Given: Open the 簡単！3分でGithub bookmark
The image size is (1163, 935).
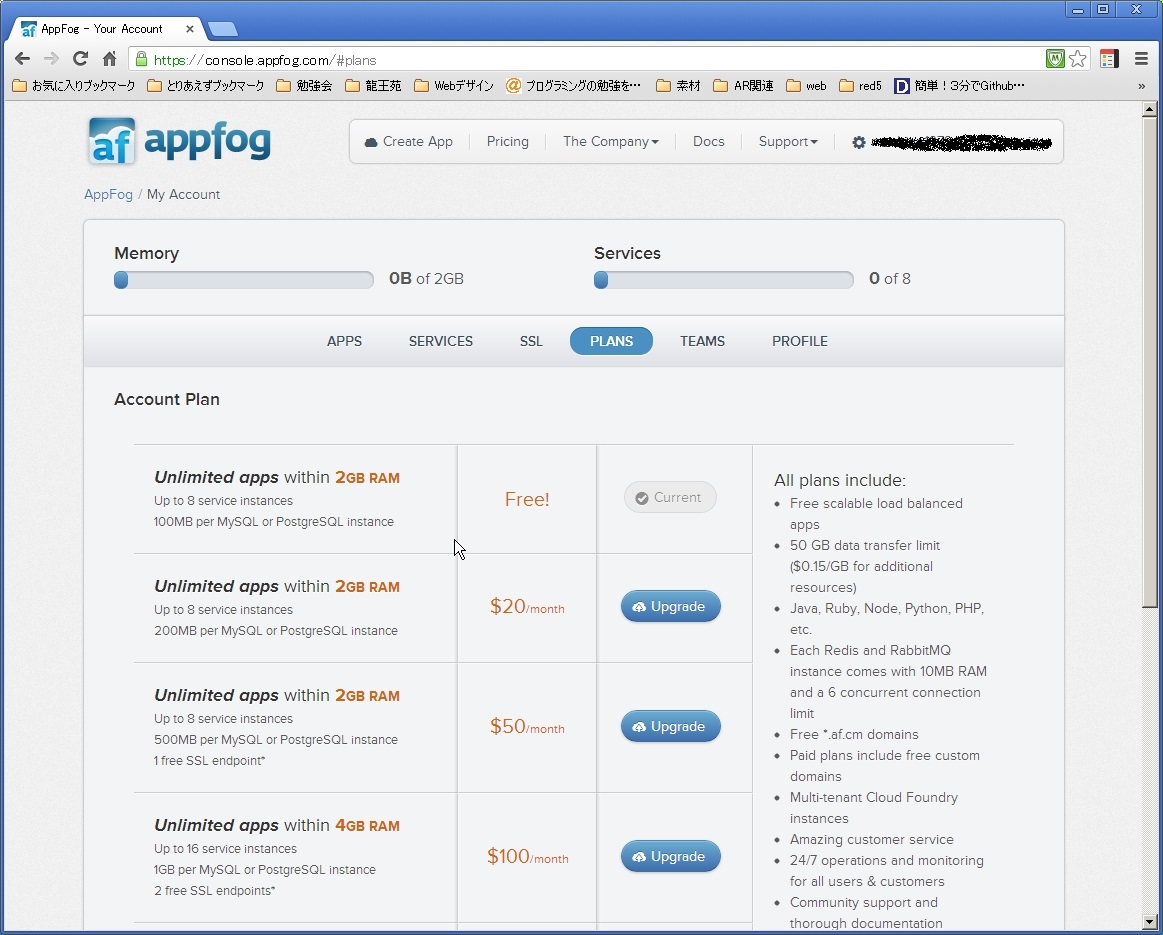Looking at the screenshot, I should pos(960,86).
